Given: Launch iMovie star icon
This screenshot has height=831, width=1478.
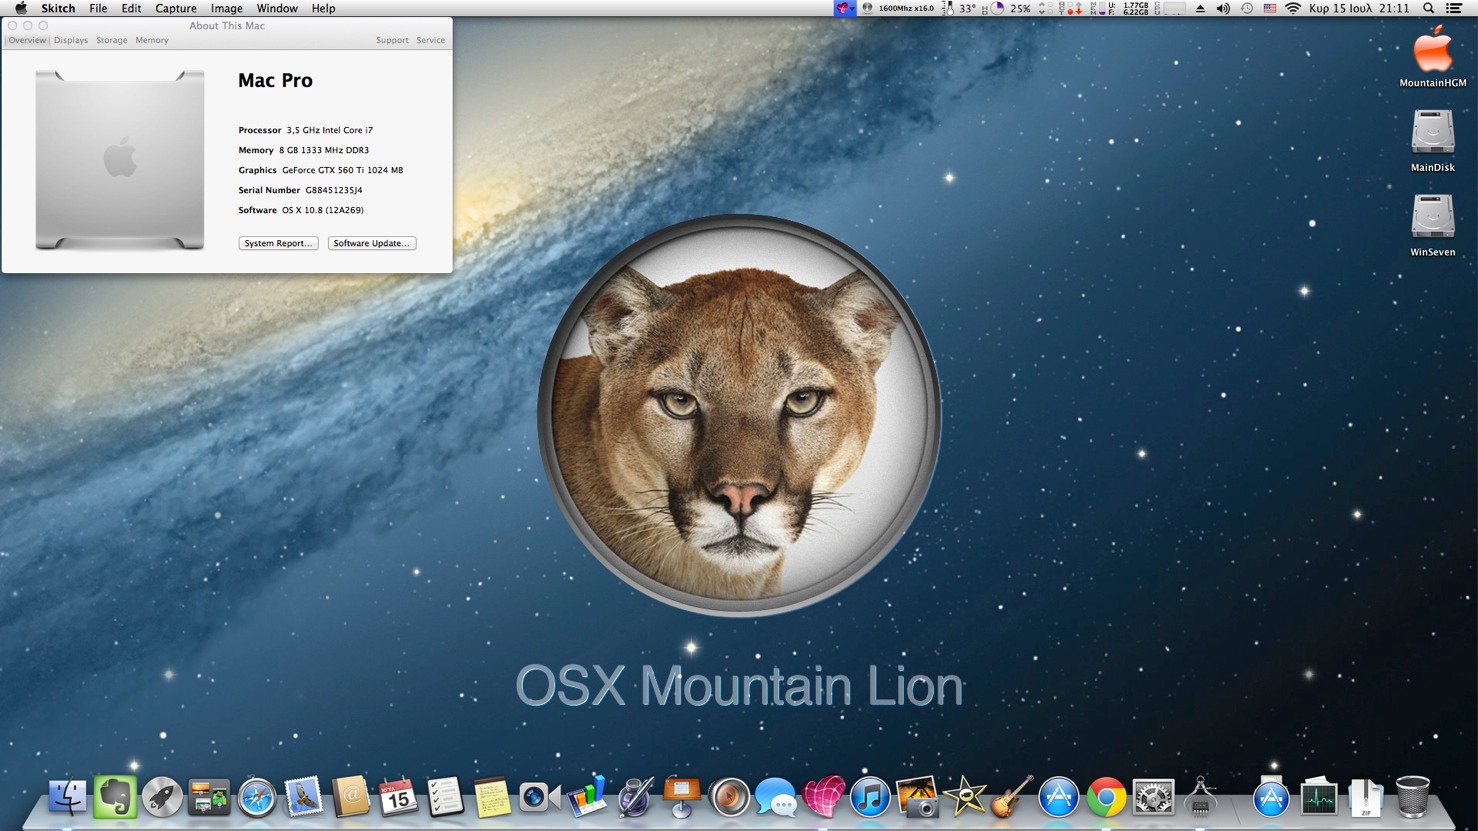Looking at the screenshot, I should 965,798.
